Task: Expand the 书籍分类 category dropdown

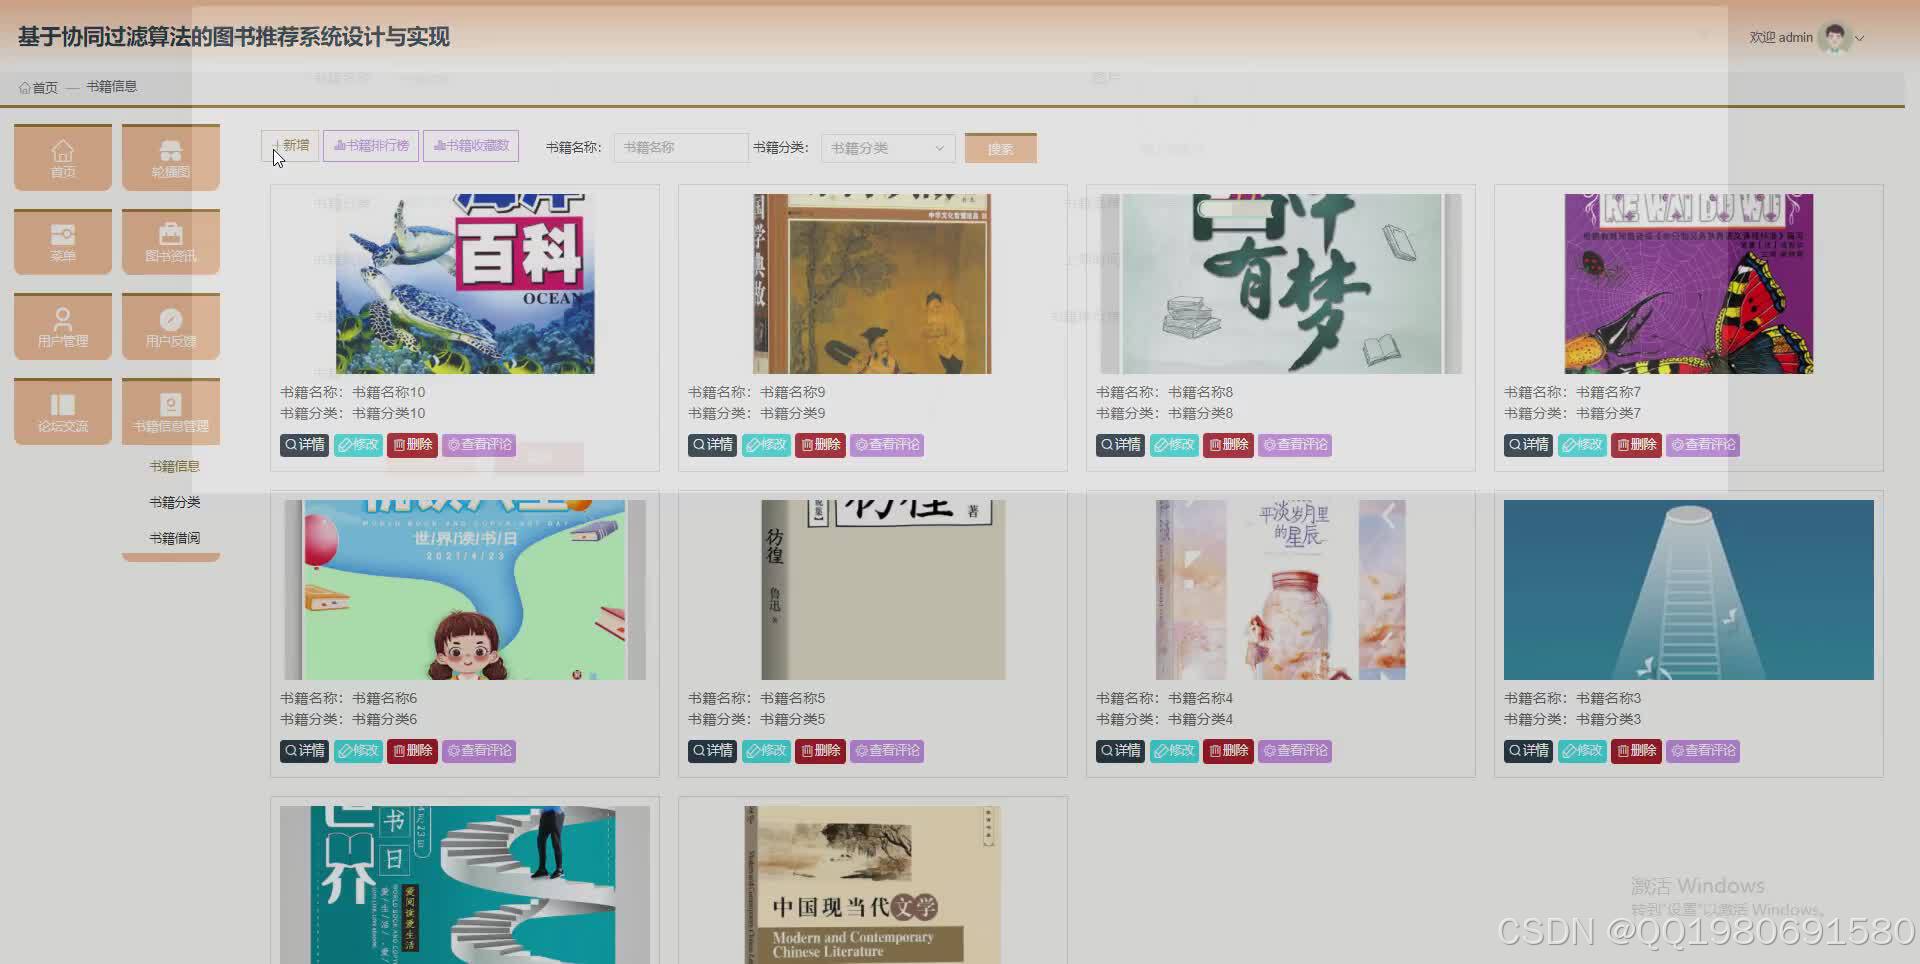Action: coord(886,147)
